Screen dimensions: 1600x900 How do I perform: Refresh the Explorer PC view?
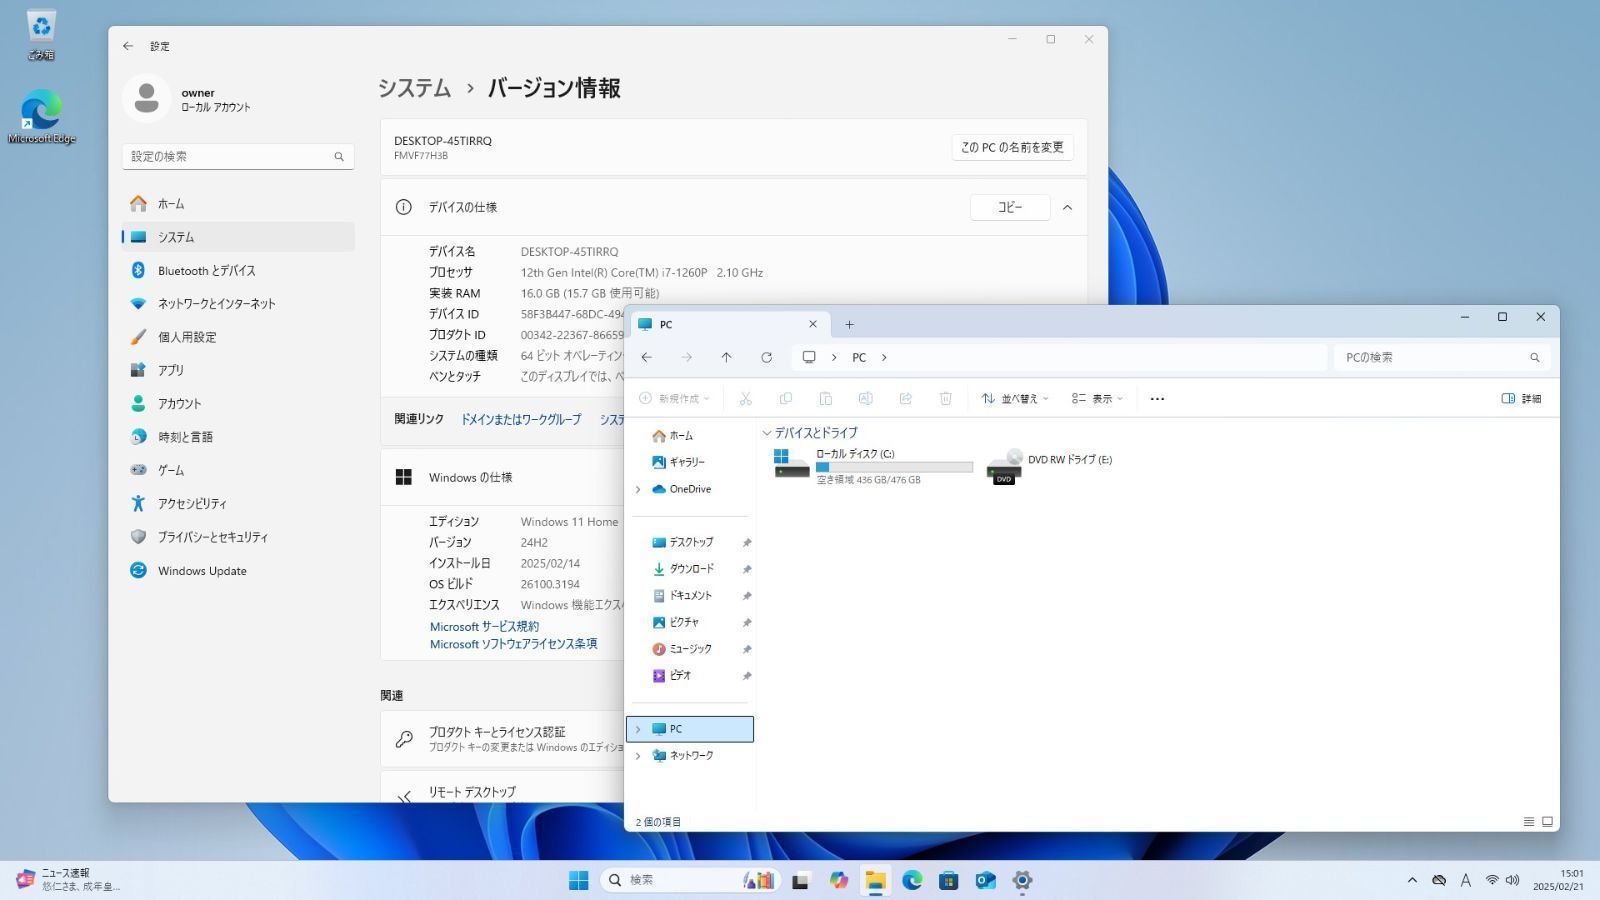point(766,357)
